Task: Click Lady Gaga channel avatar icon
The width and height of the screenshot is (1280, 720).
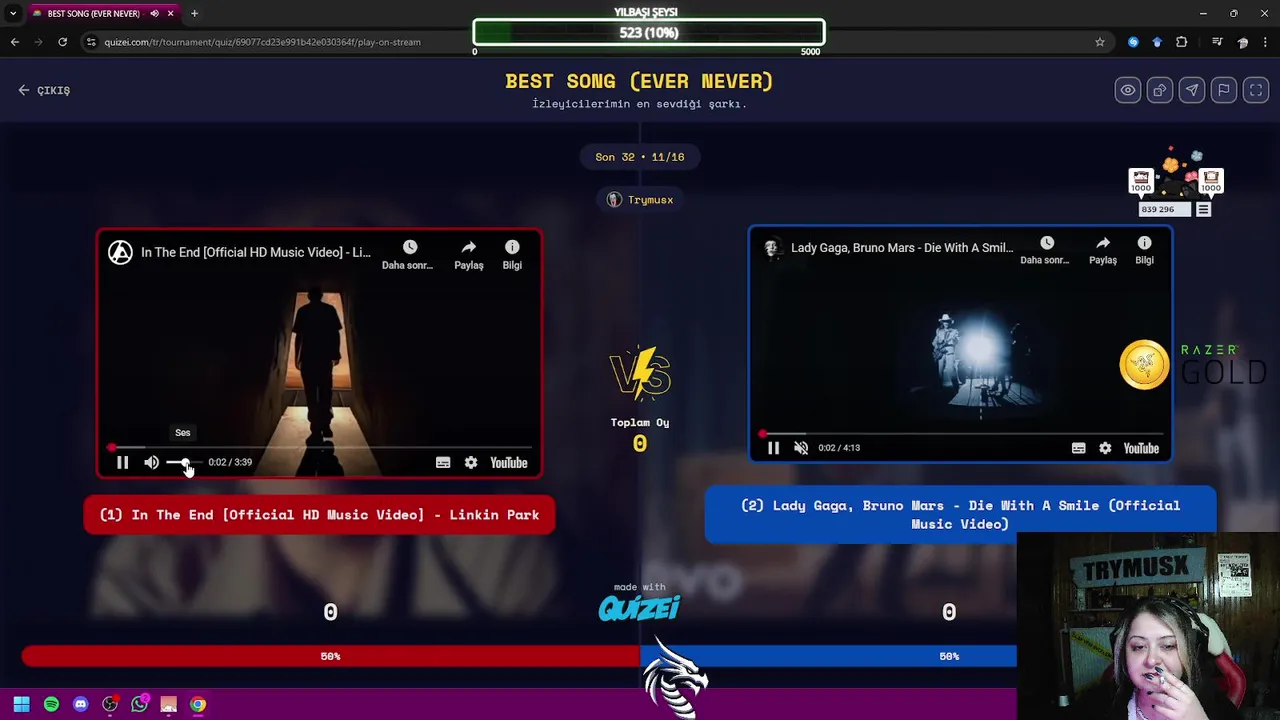Action: point(771,248)
